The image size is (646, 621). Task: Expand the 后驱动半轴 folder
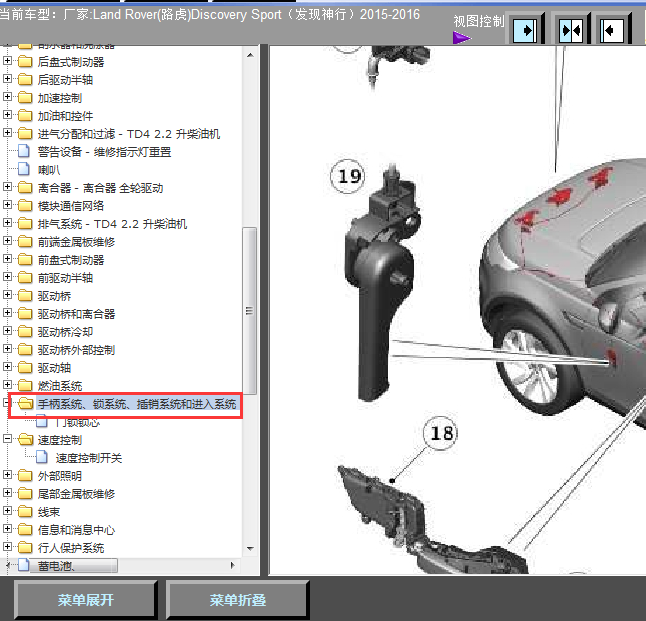tap(7, 78)
